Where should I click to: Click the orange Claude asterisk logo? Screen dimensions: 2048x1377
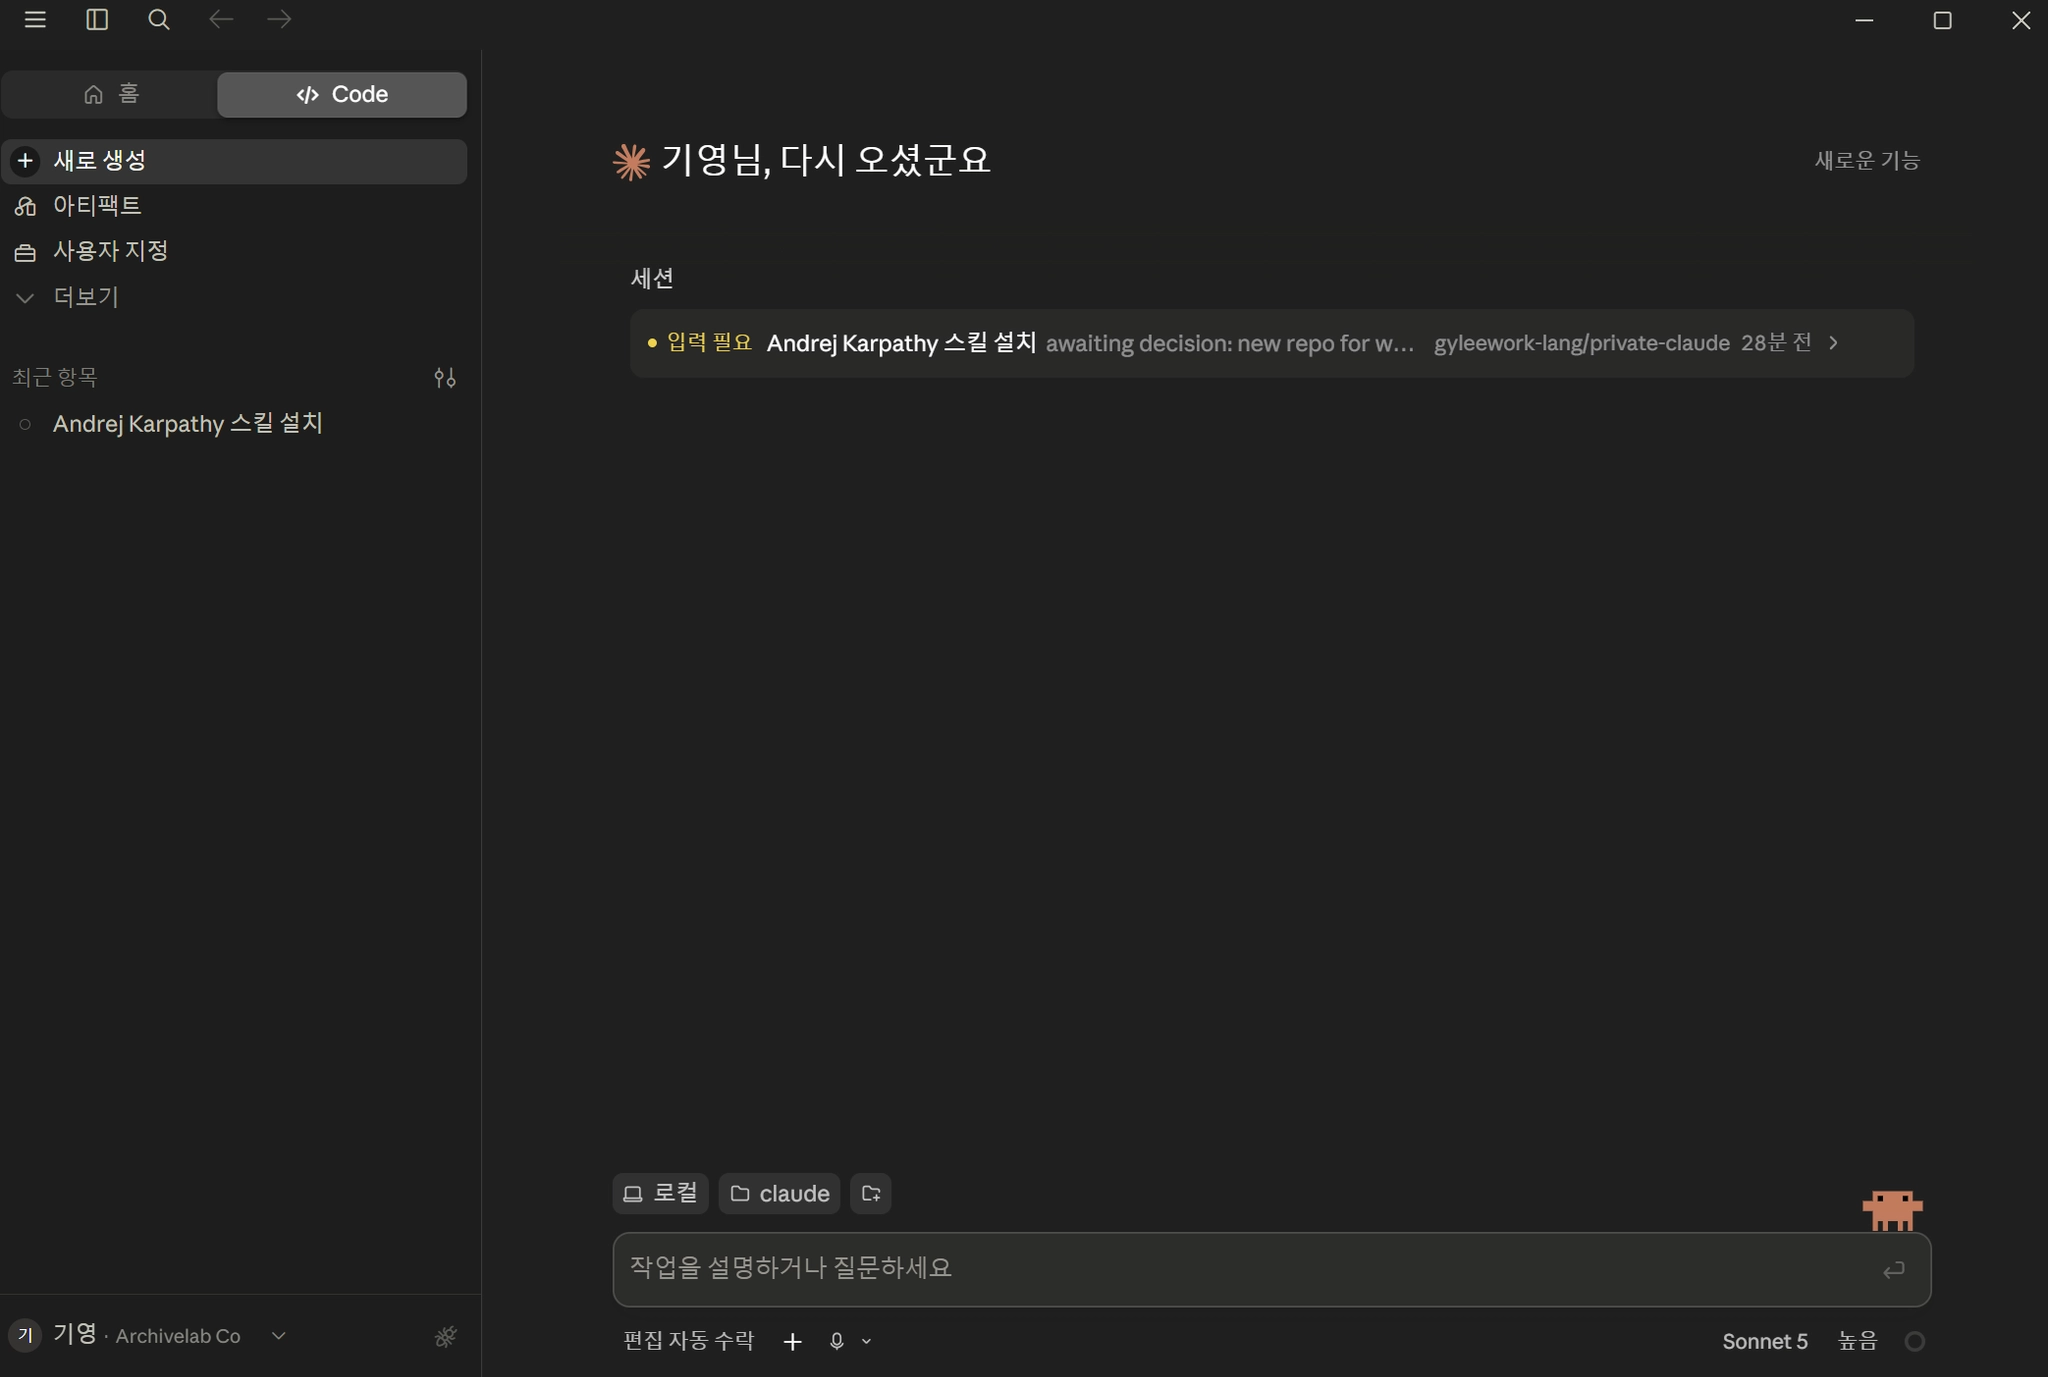click(x=631, y=162)
